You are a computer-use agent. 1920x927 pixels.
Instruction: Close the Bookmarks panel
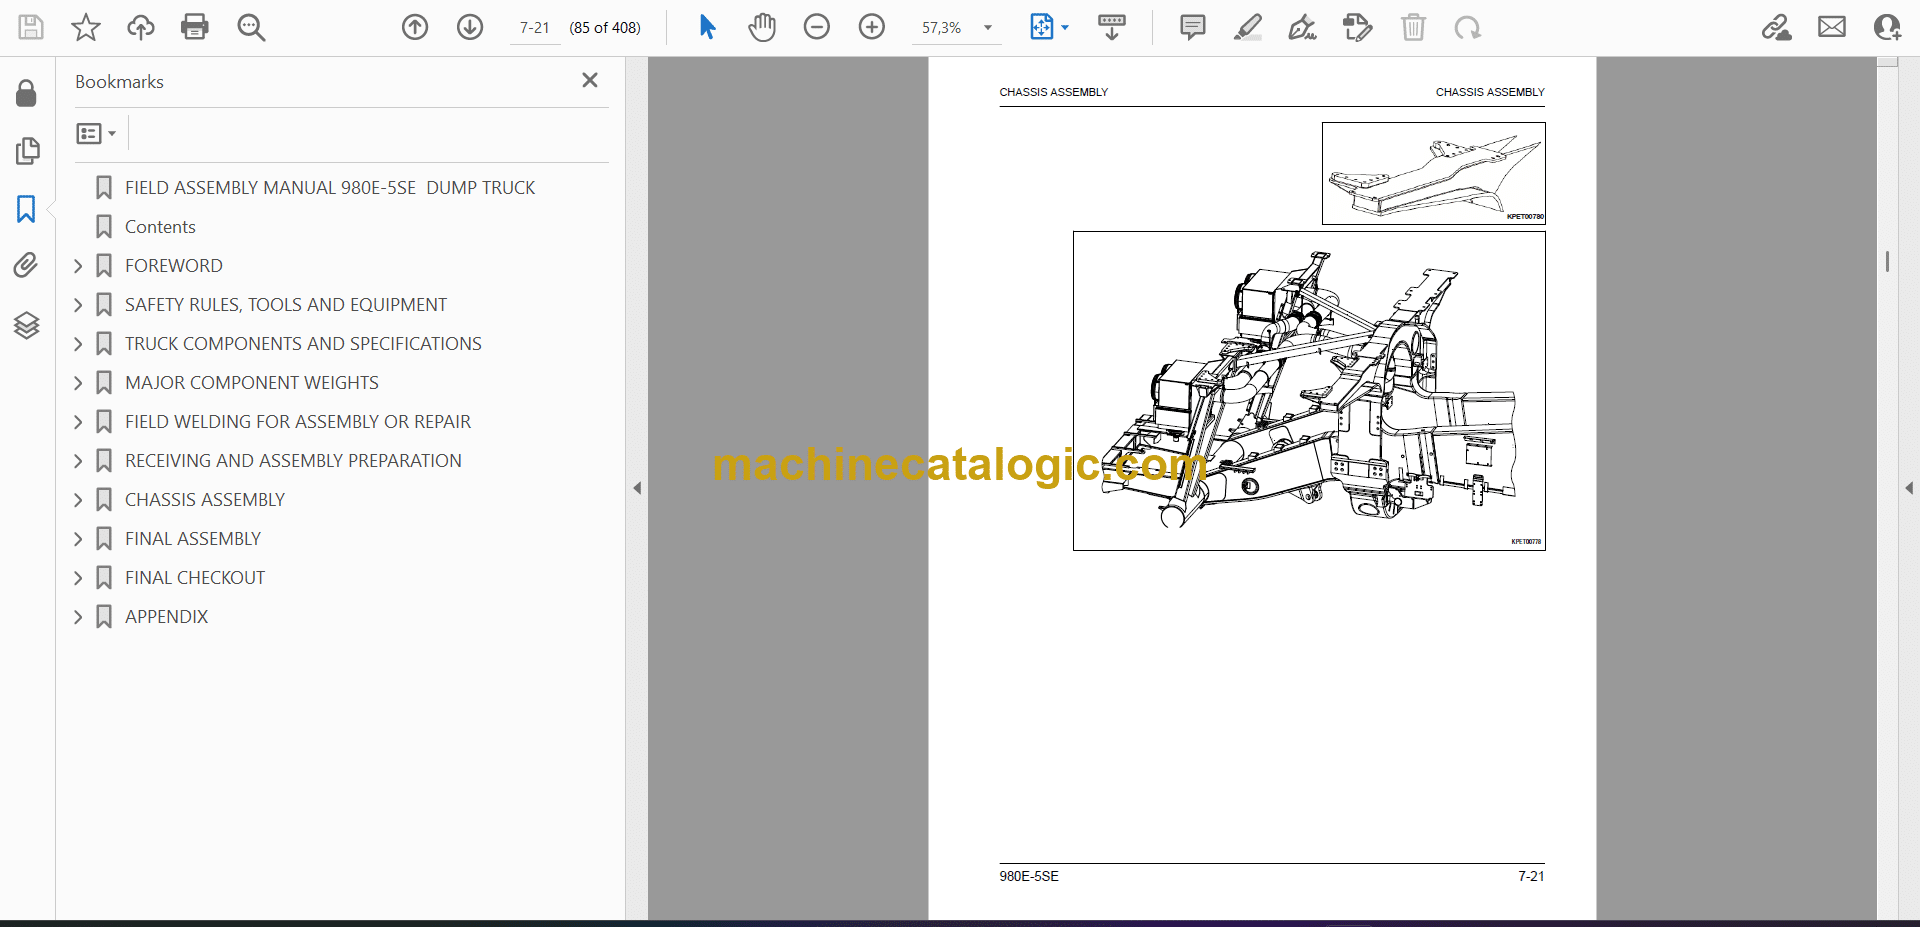pos(590,80)
